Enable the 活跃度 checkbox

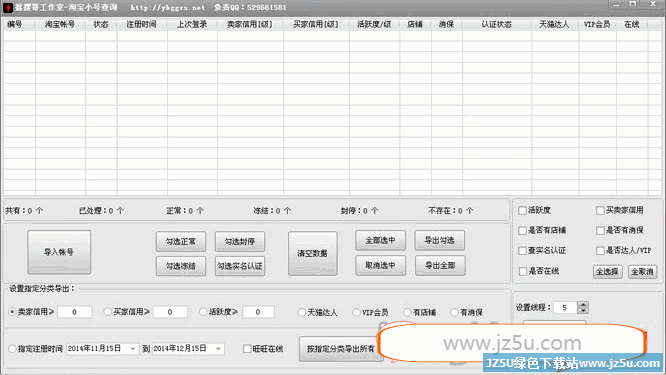click(x=522, y=210)
